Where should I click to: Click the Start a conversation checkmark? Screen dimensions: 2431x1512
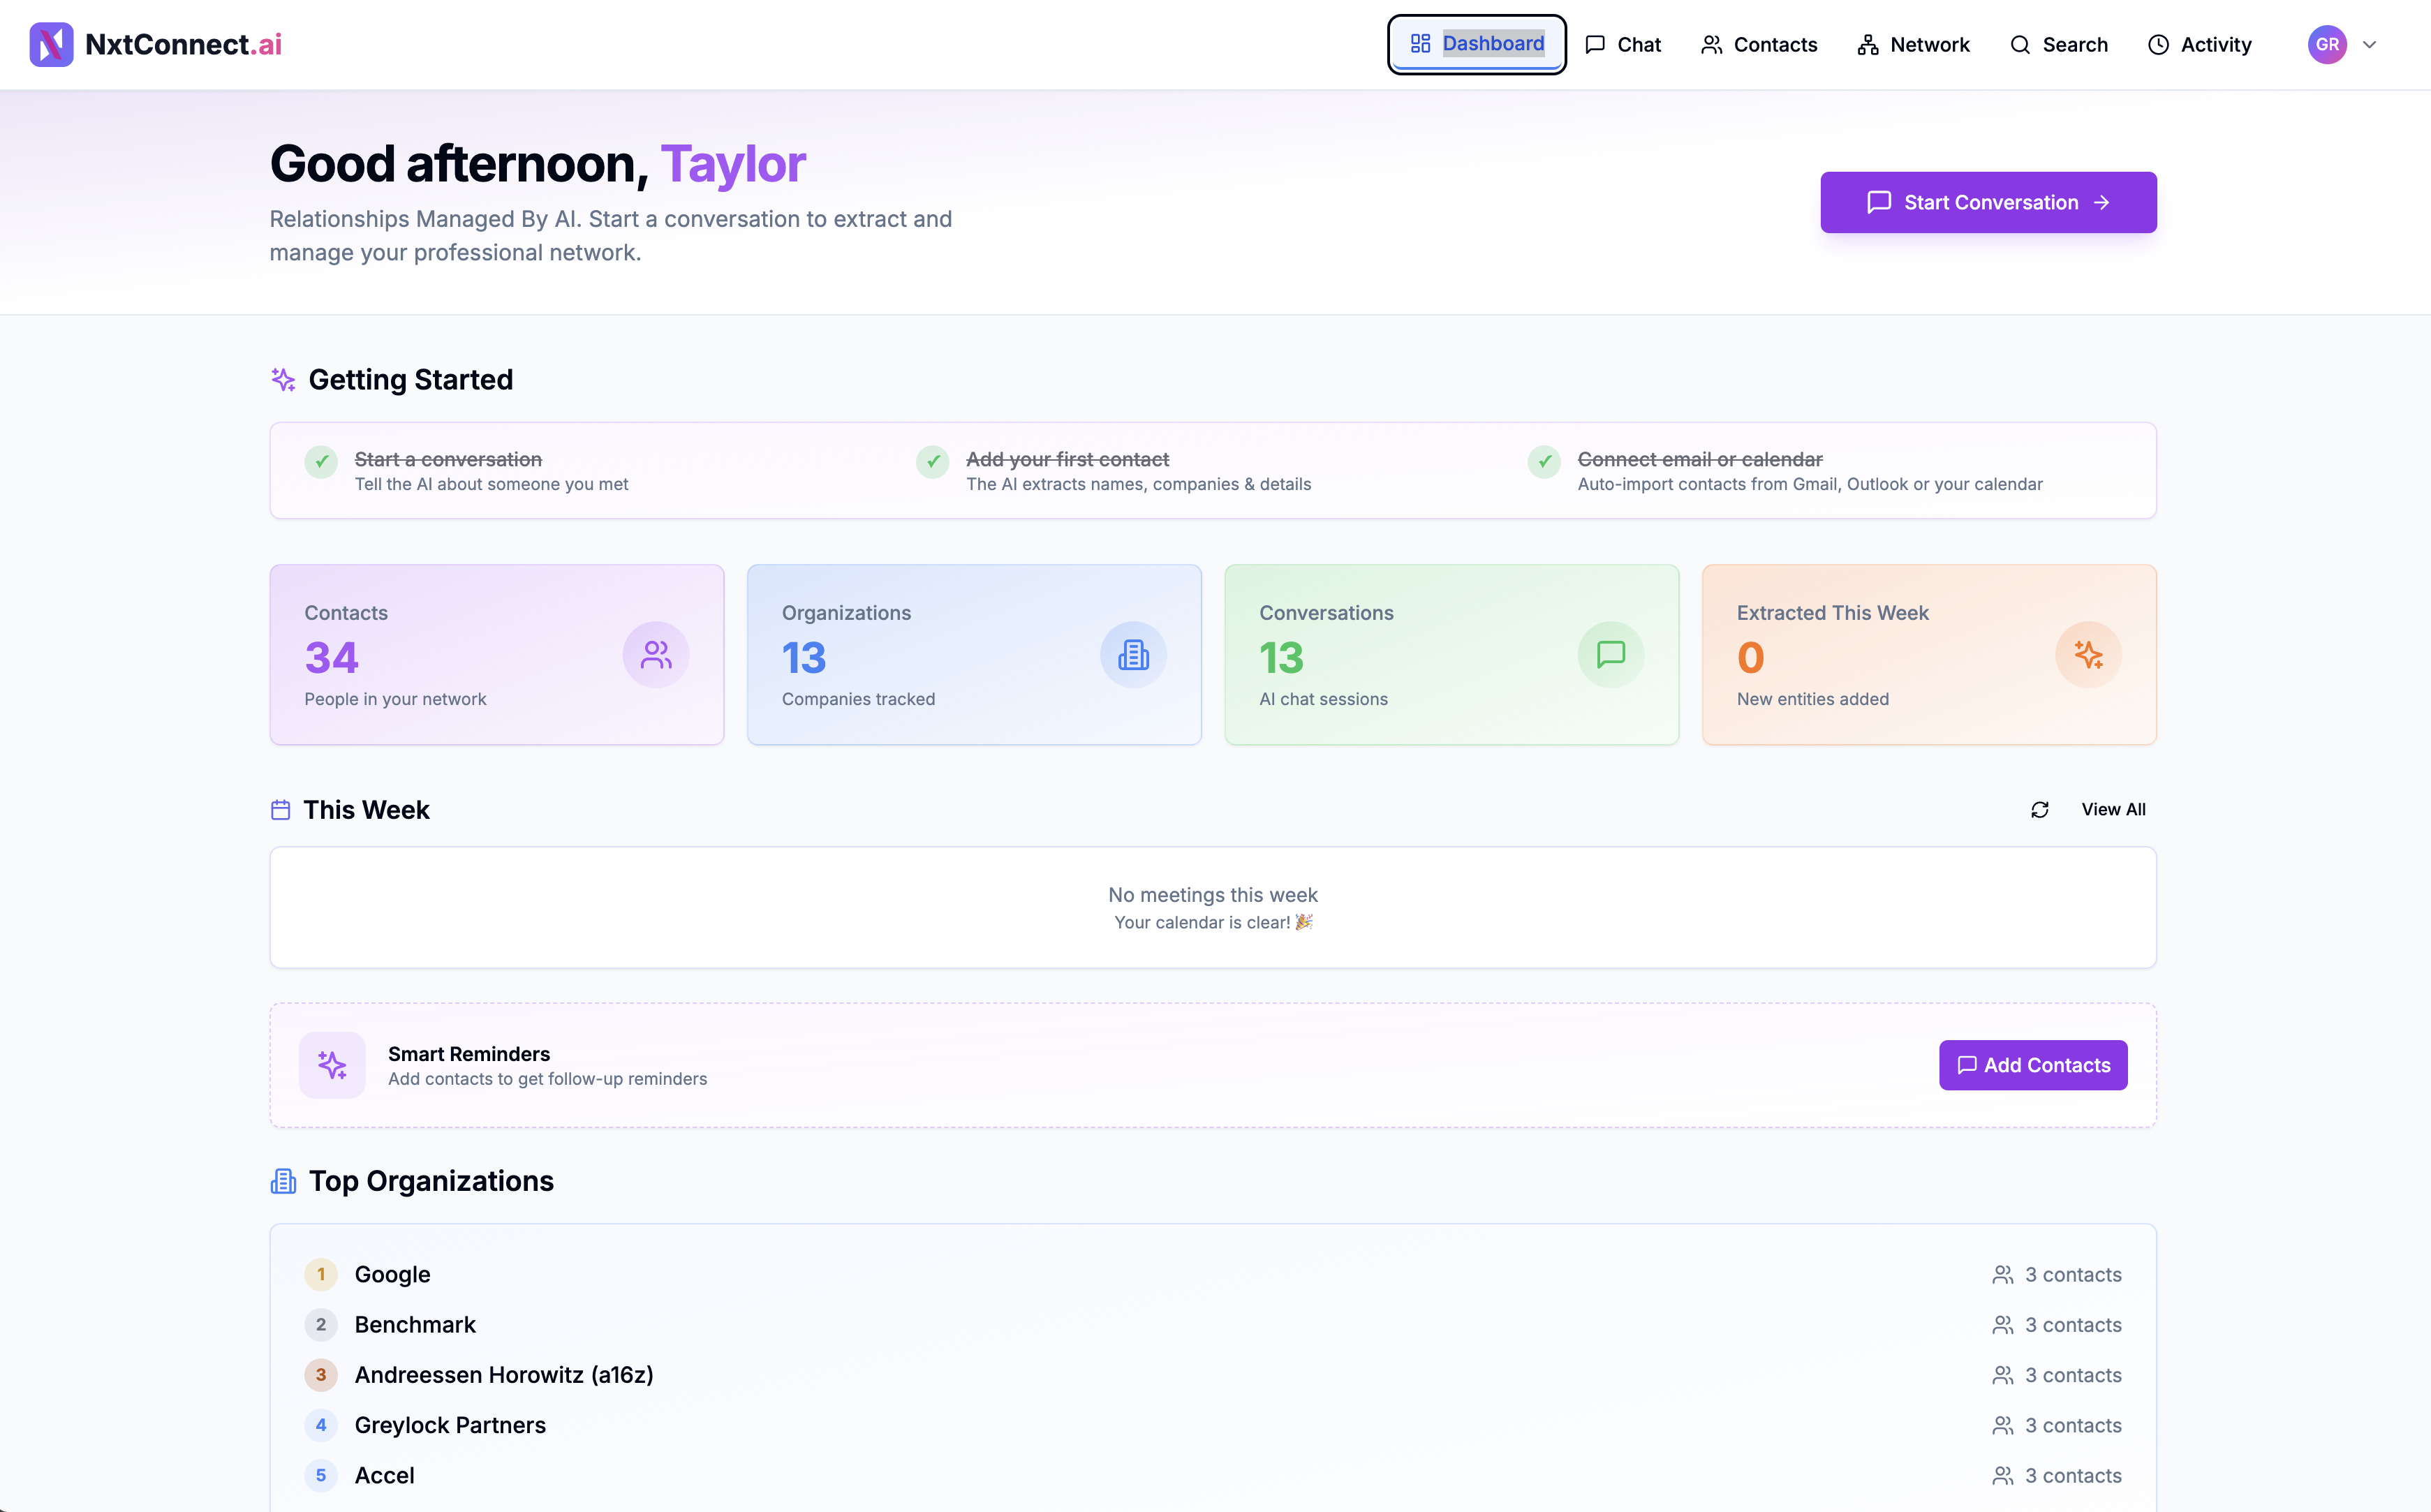pyautogui.click(x=321, y=461)
